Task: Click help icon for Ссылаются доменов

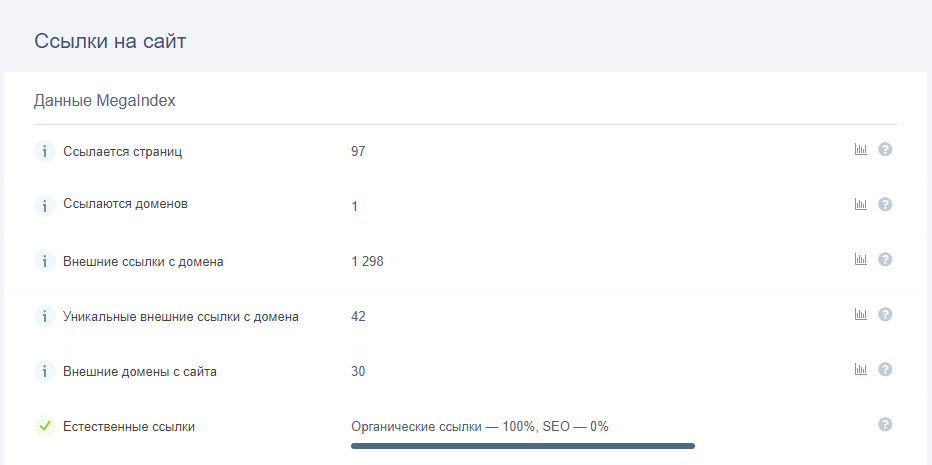Action: click(x=885, y=205)
